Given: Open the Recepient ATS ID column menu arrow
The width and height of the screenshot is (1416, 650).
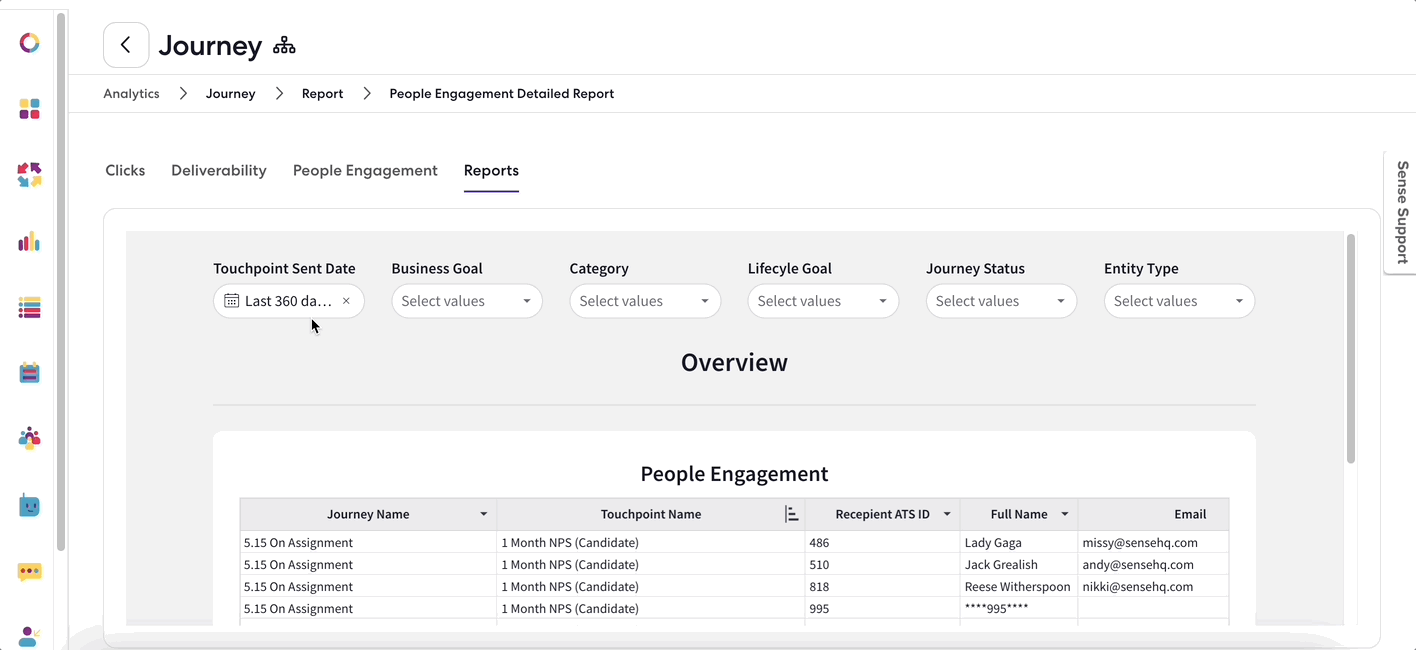Looking at the screenshot, I should click(947, 514).
